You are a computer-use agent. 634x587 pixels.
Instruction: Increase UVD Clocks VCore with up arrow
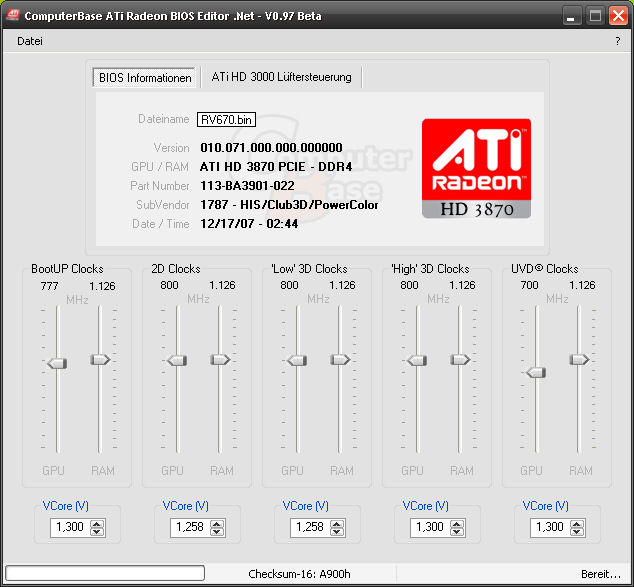click(x=577, y=524)
